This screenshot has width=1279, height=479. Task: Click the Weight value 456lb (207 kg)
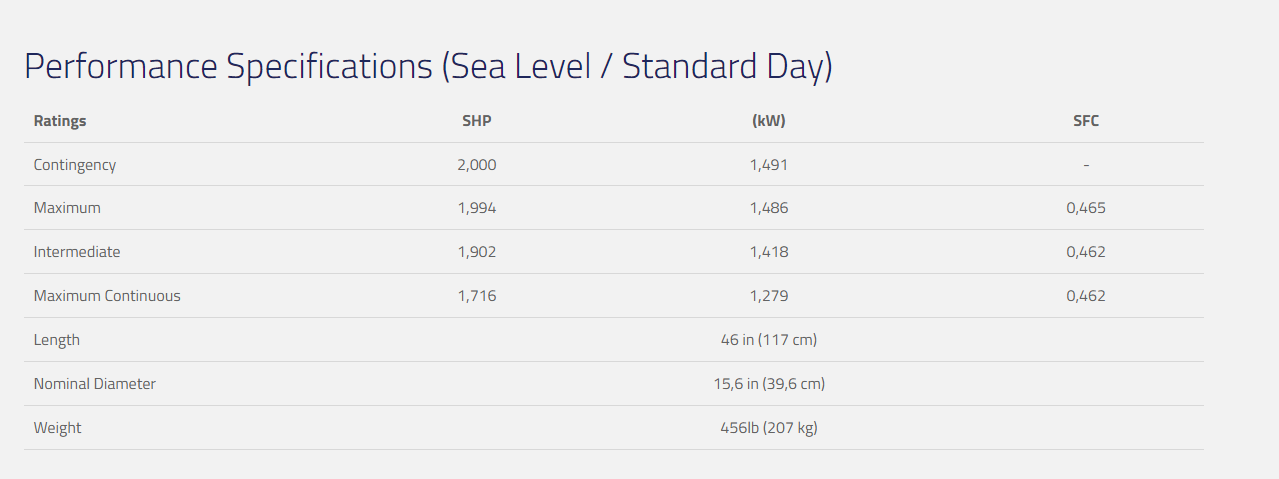769,428
